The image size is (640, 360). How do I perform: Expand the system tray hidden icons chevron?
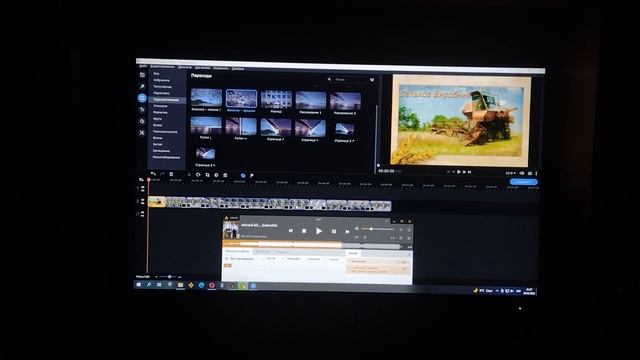[497, 291]
